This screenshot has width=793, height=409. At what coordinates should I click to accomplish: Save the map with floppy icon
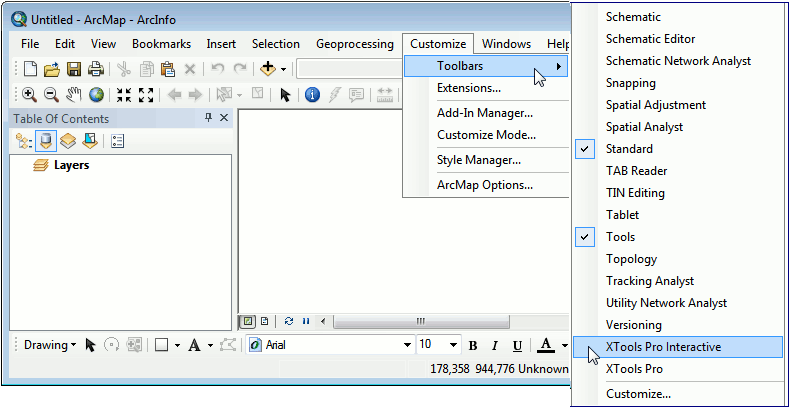(x=74, y=68)
